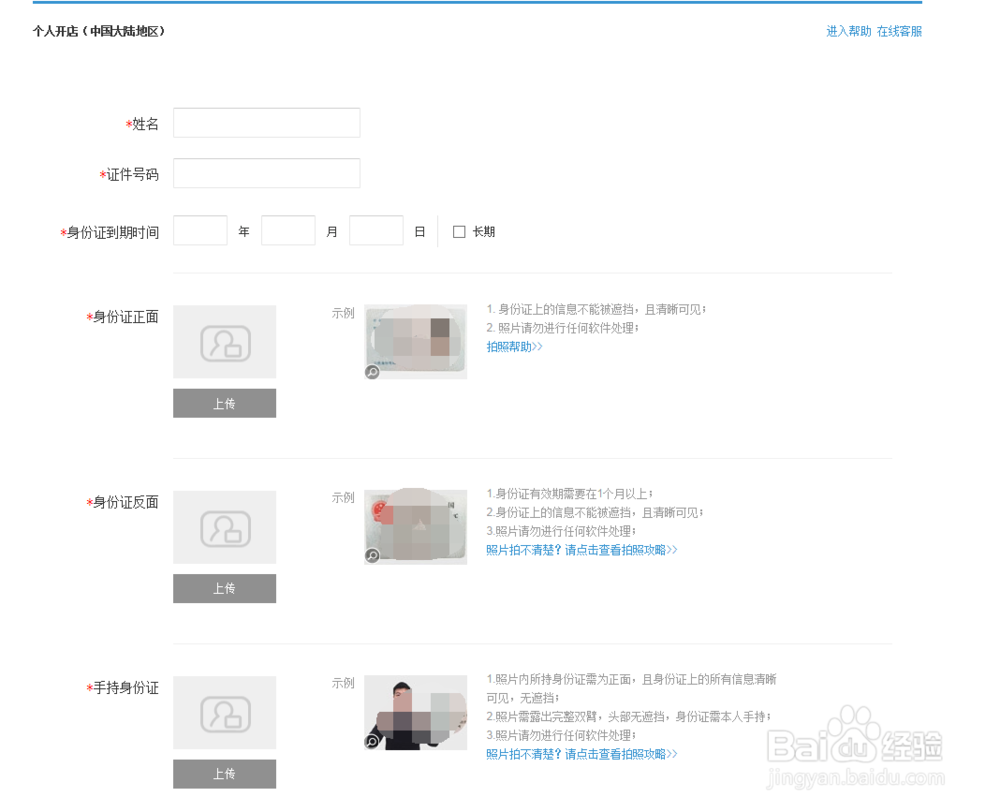Click the person placeholder icon under 身份证正面
1000x812 pixels.
[224, 341]
